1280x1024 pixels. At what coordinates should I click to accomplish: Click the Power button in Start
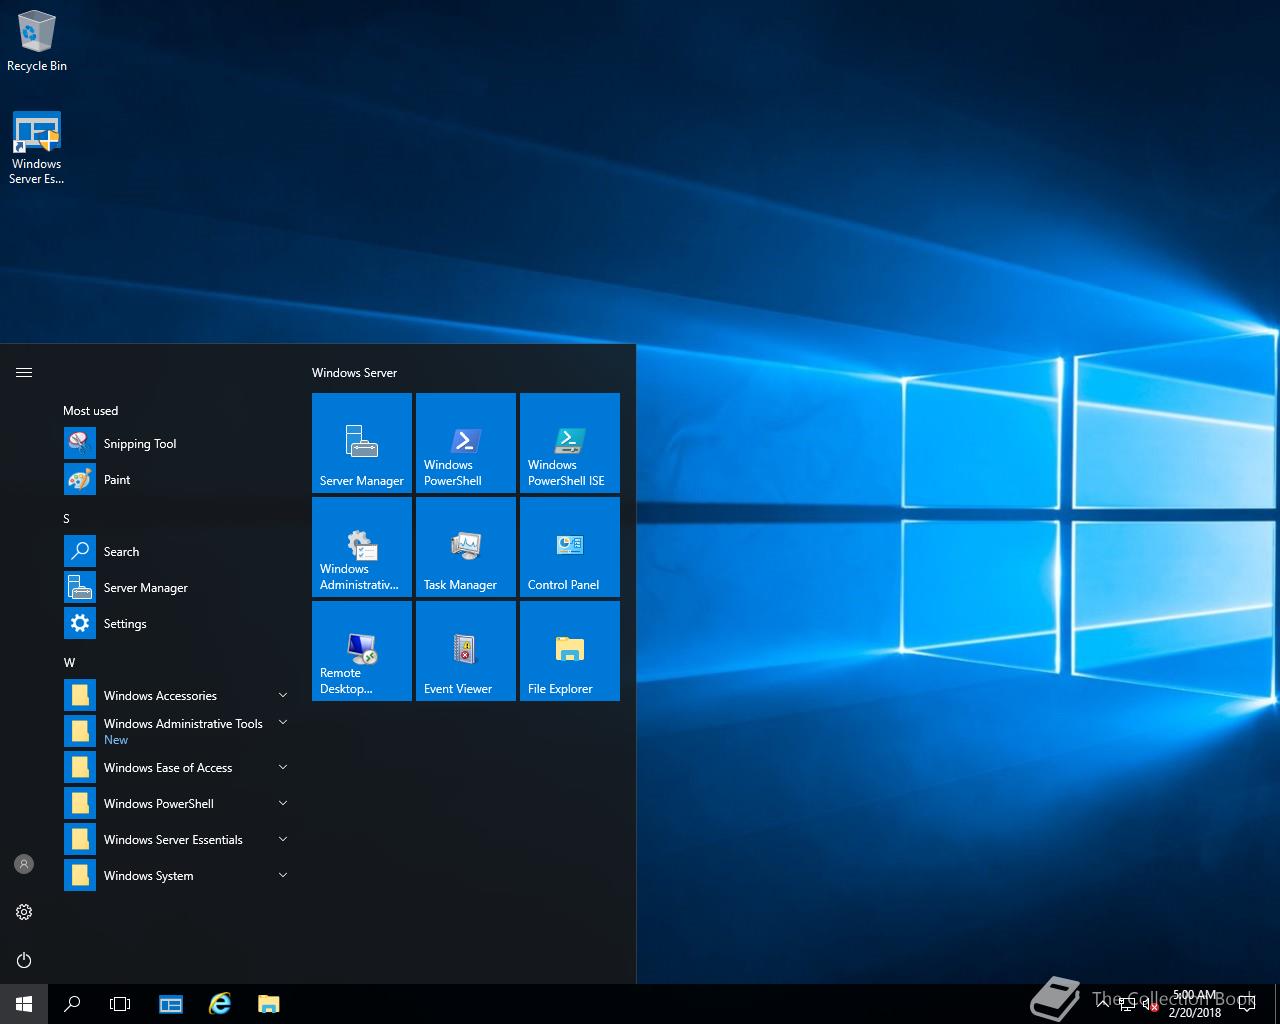pyautogui.click(x=24, y=960)
